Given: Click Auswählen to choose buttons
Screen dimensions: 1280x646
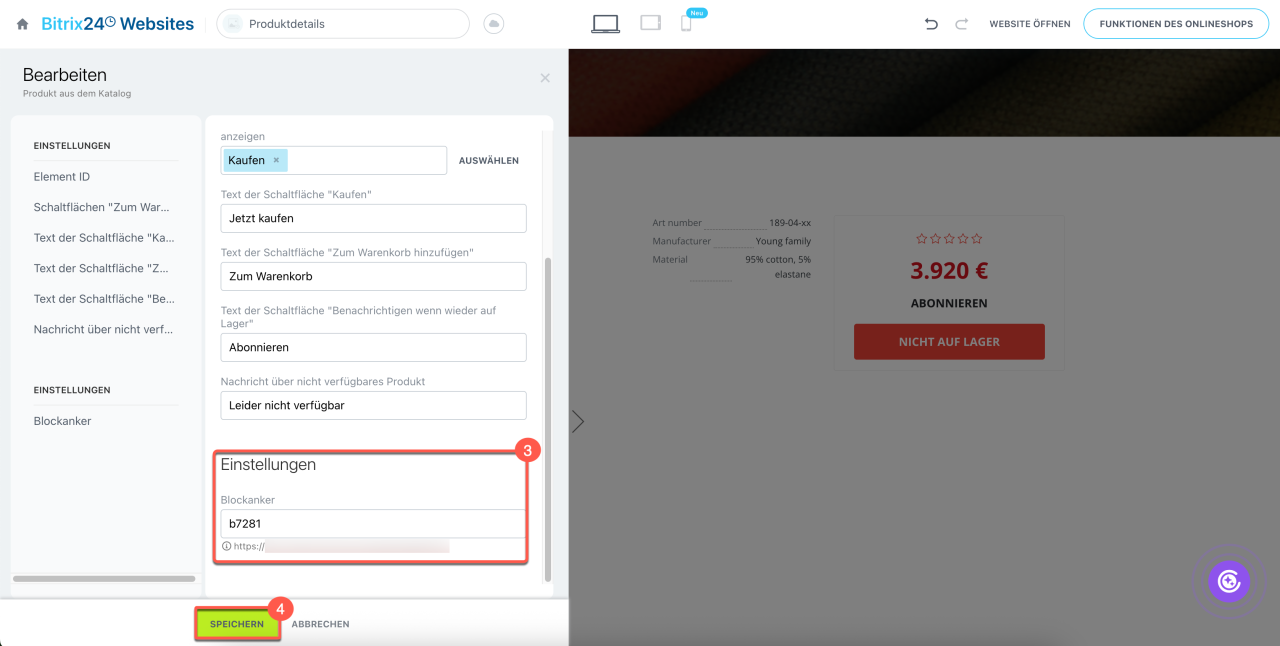Looking at the screenshot, I should (x=489, y=160).
